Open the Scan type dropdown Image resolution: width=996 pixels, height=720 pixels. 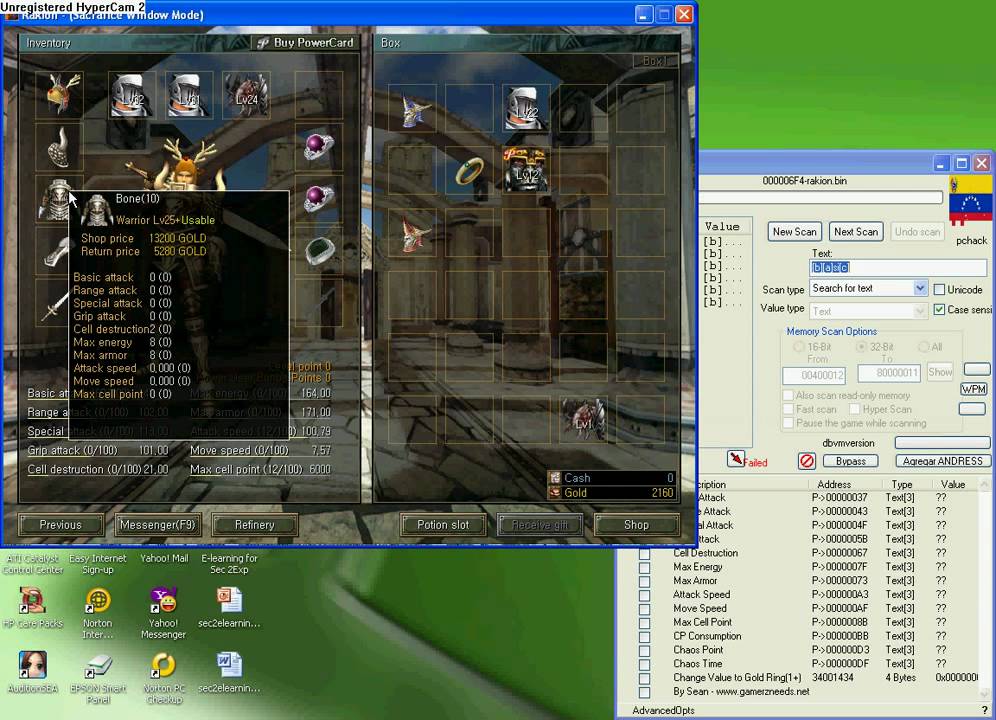tap(920, 289)
